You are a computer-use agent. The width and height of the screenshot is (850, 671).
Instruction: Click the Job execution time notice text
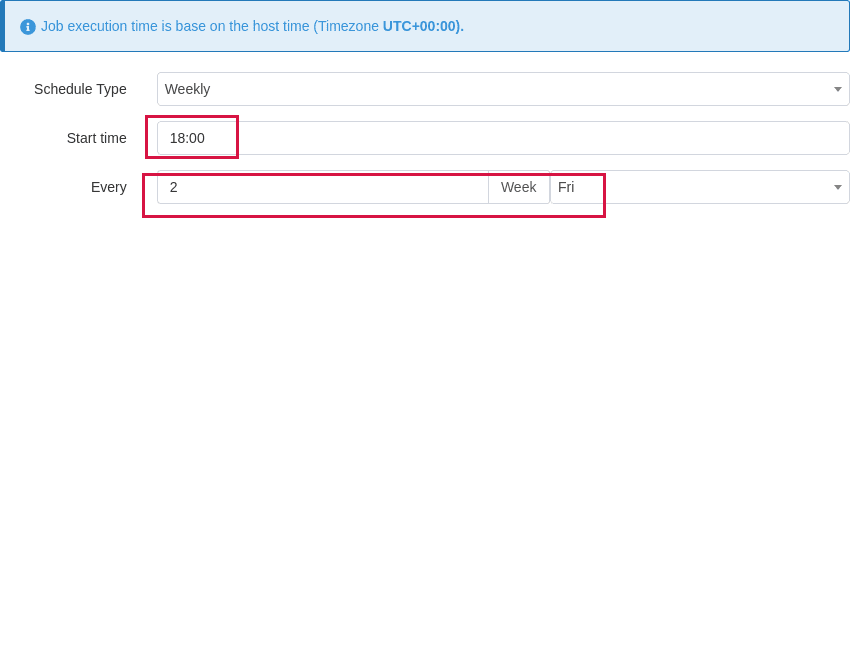[252, 27]
